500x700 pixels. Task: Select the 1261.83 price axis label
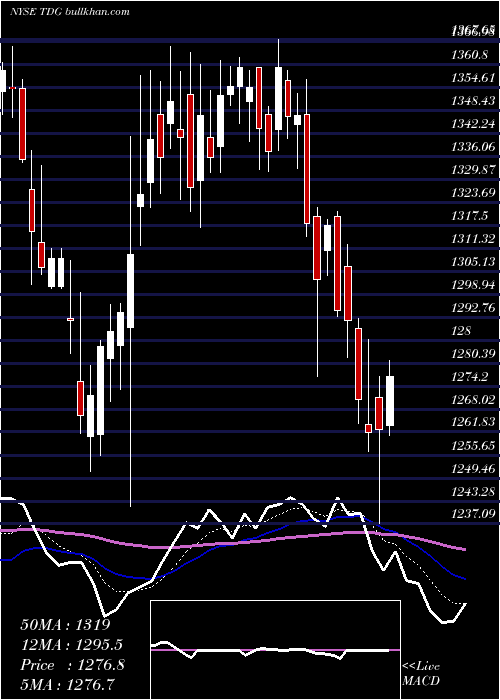(473, 423)
